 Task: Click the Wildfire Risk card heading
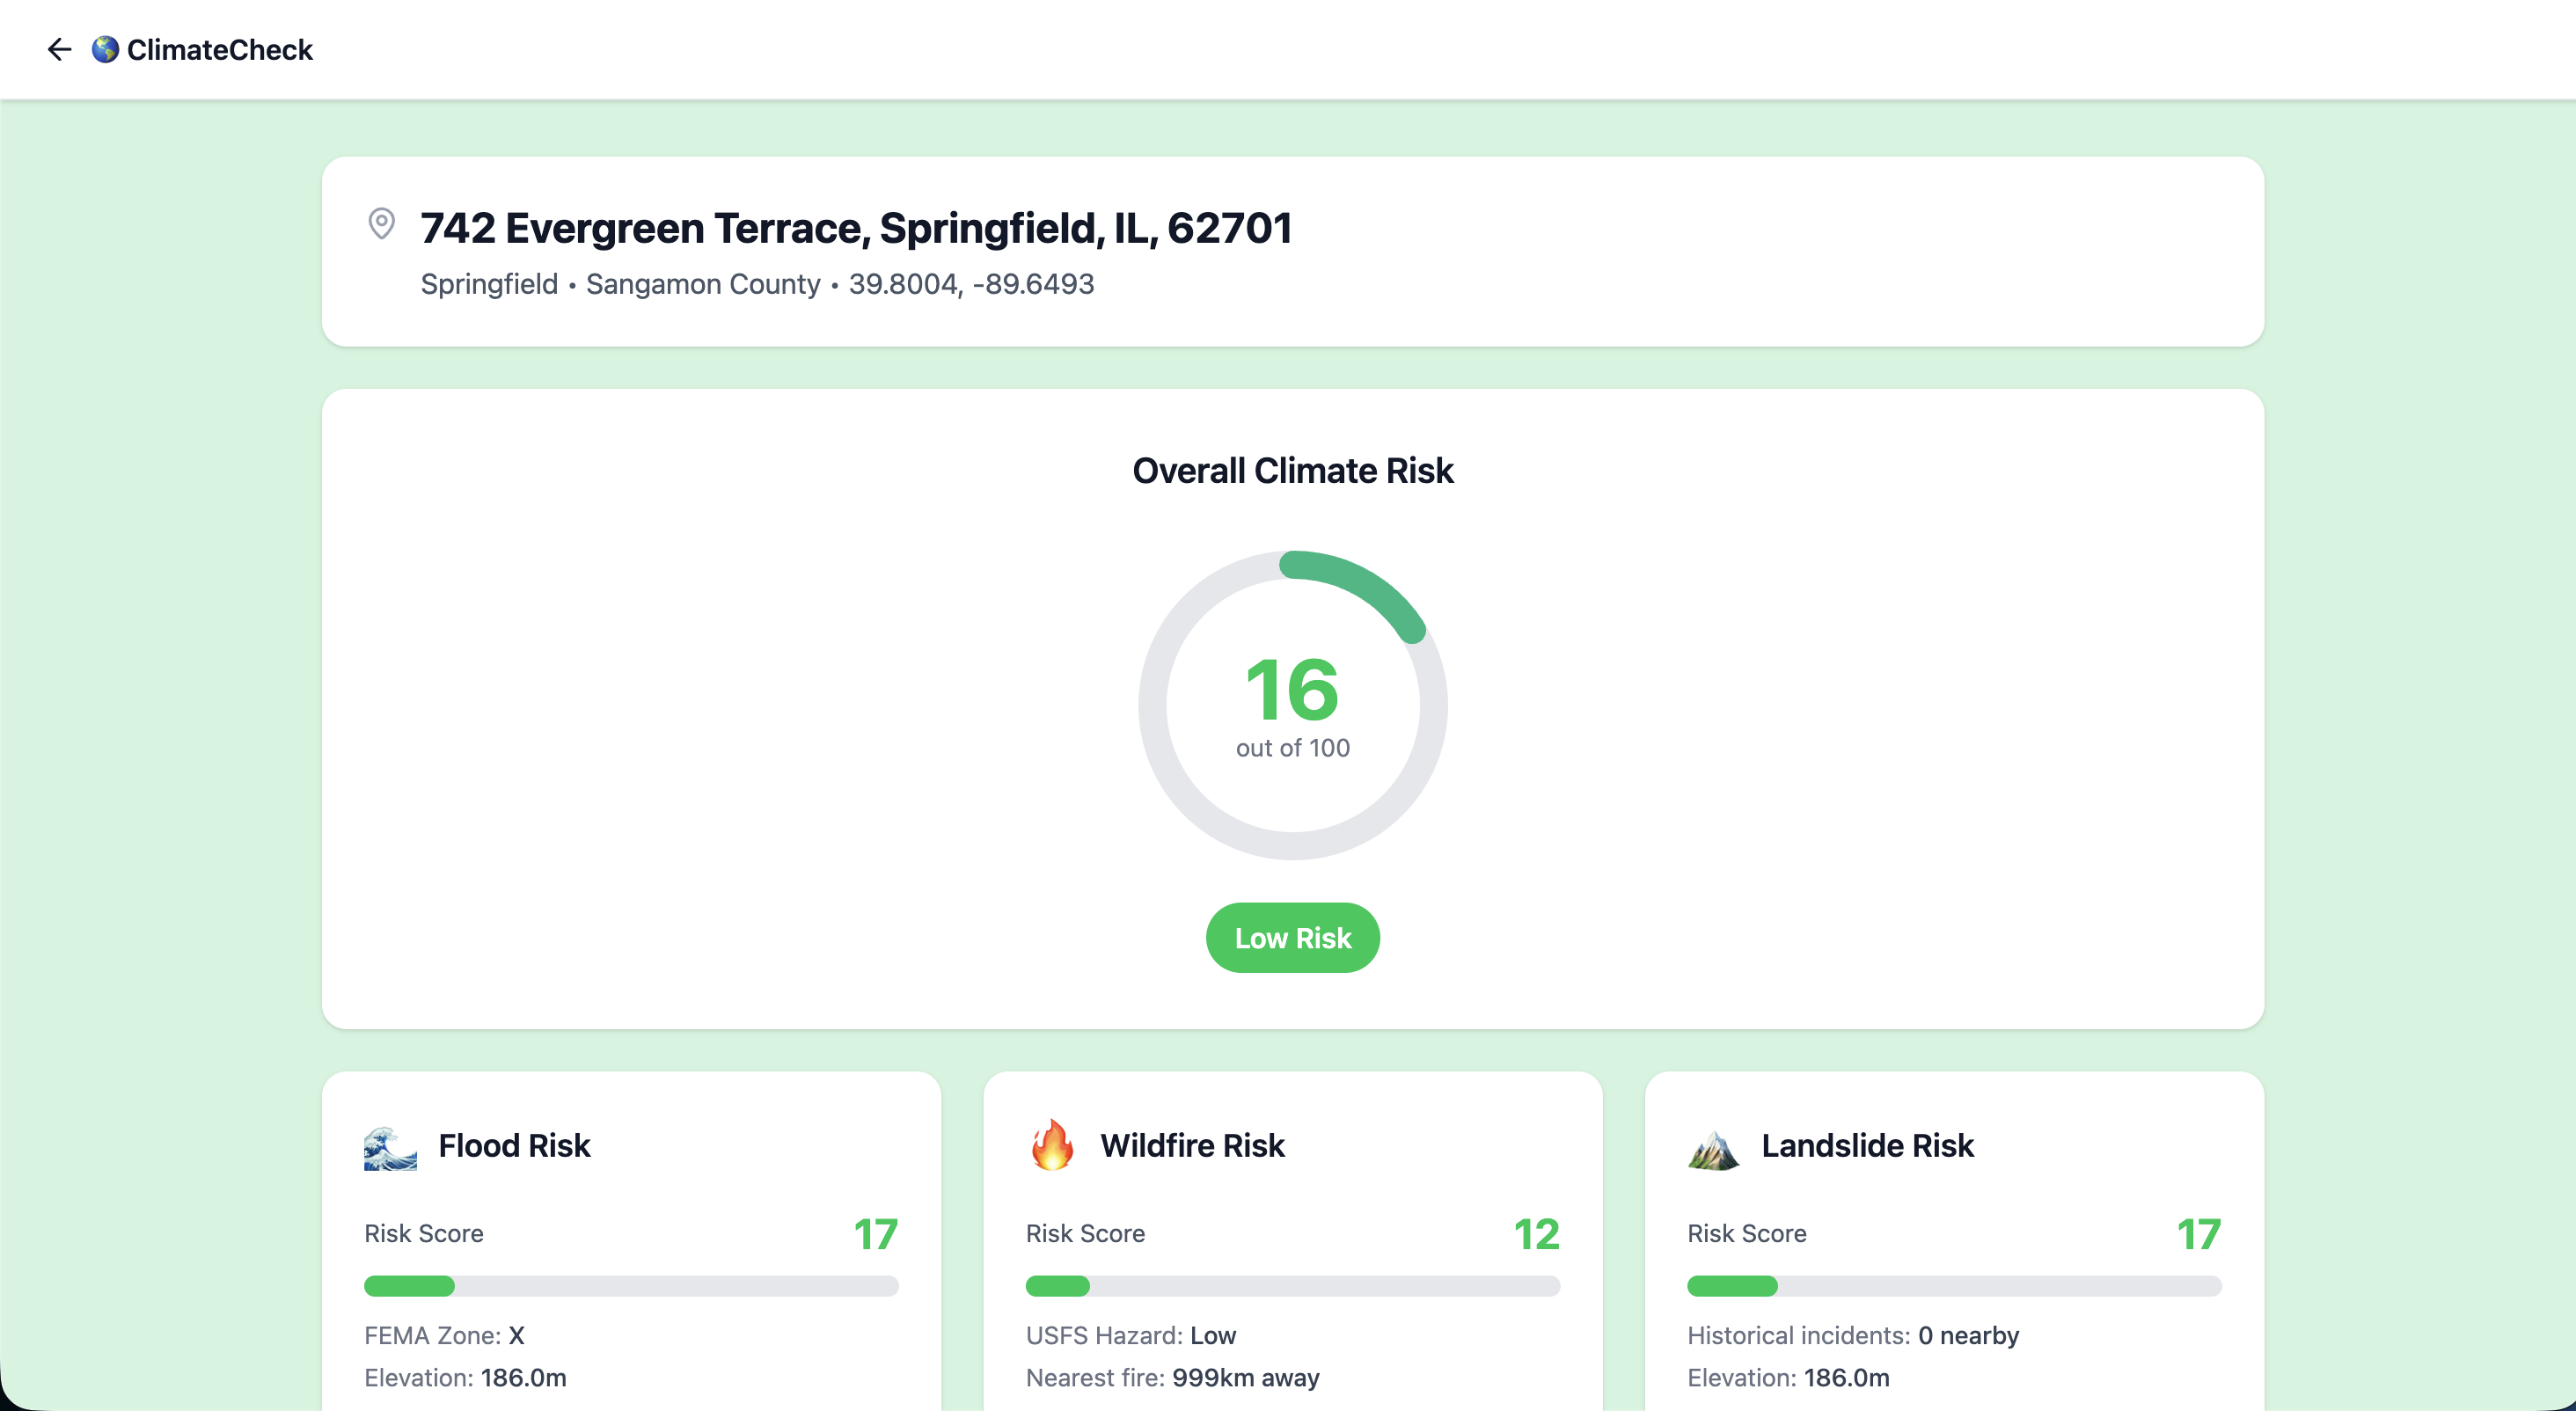[x=1192, y=1145]
